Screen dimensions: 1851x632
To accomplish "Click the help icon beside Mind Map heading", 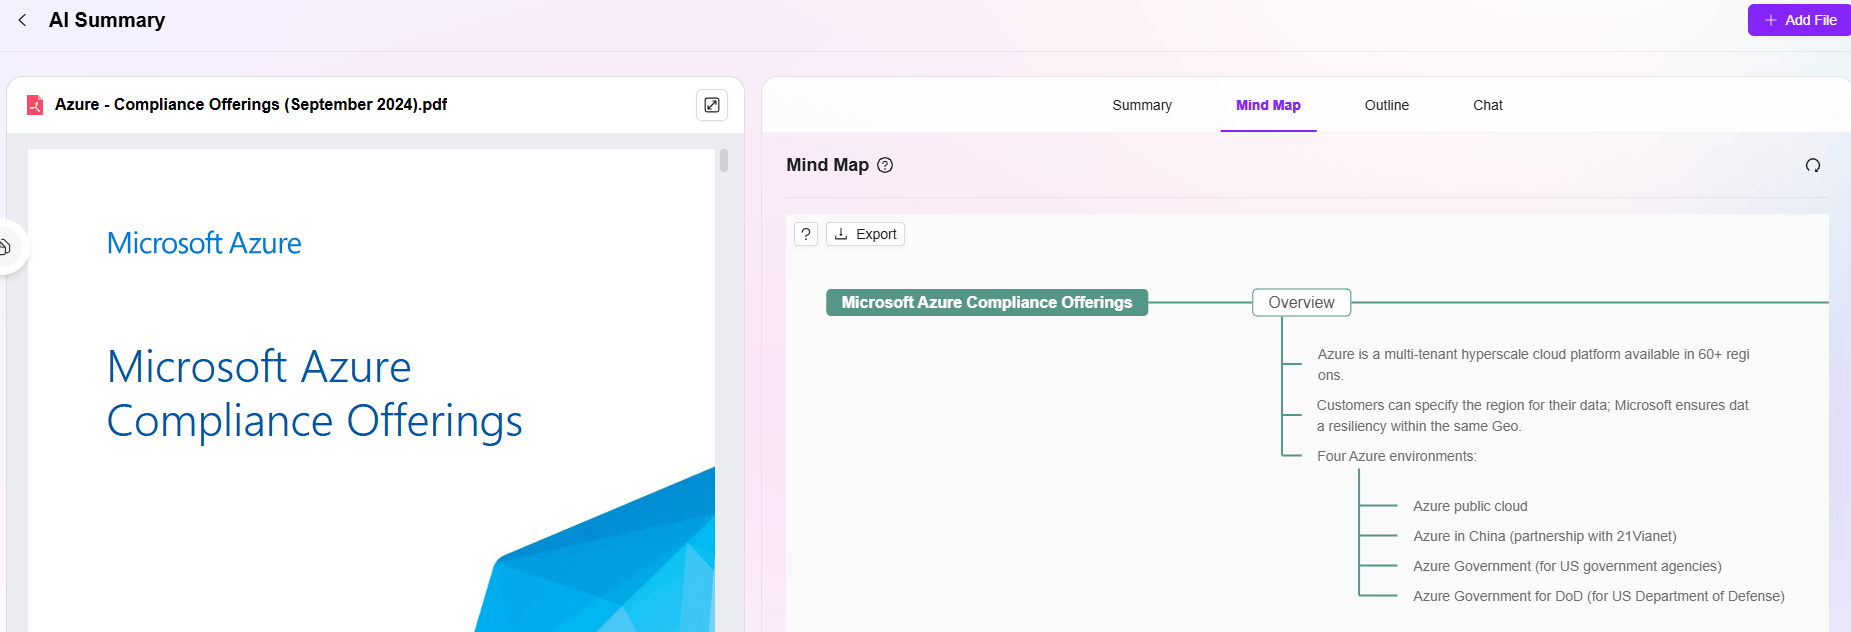I will click(885, 165).
